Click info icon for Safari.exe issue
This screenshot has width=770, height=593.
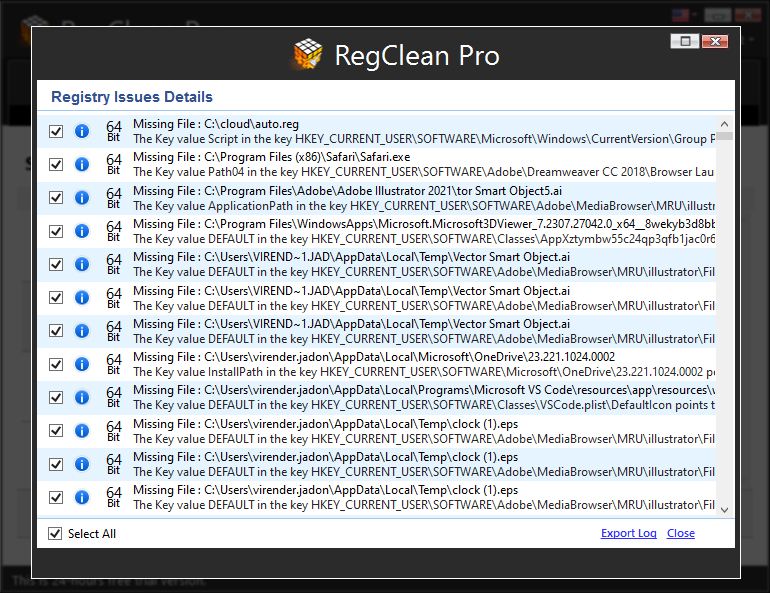point(82,164)
